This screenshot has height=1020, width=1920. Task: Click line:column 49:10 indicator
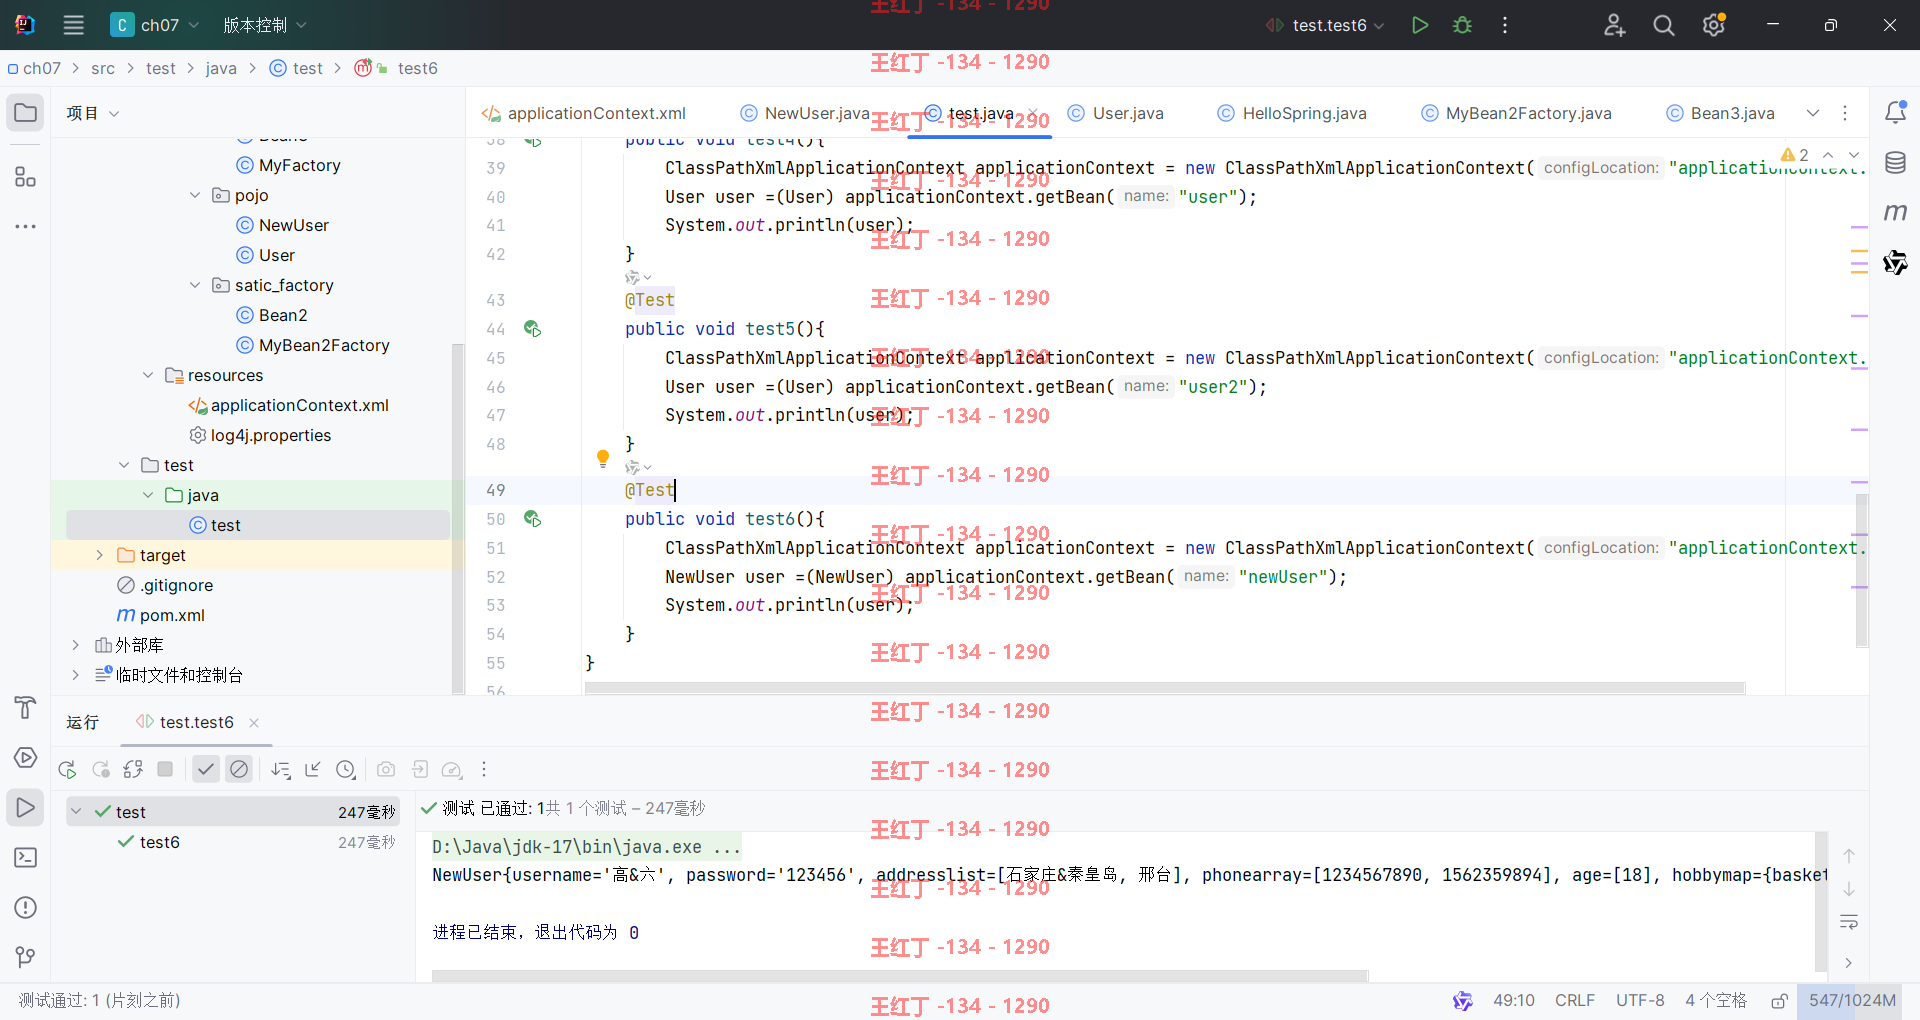coord(1514,1000)
